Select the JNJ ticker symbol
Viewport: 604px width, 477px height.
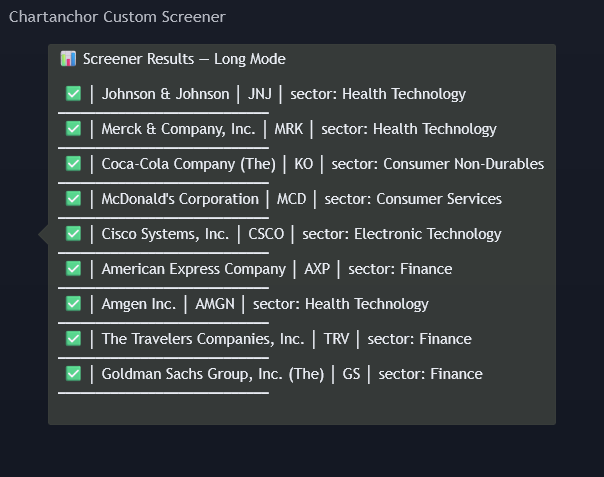point(260,94)
